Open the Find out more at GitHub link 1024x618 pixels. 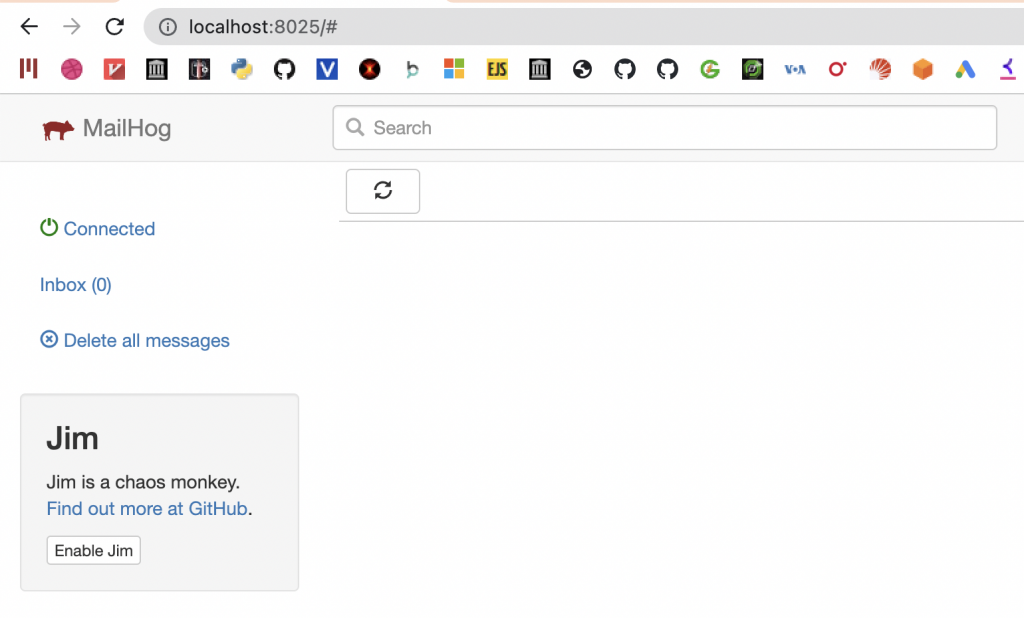[x=147, y=508]
